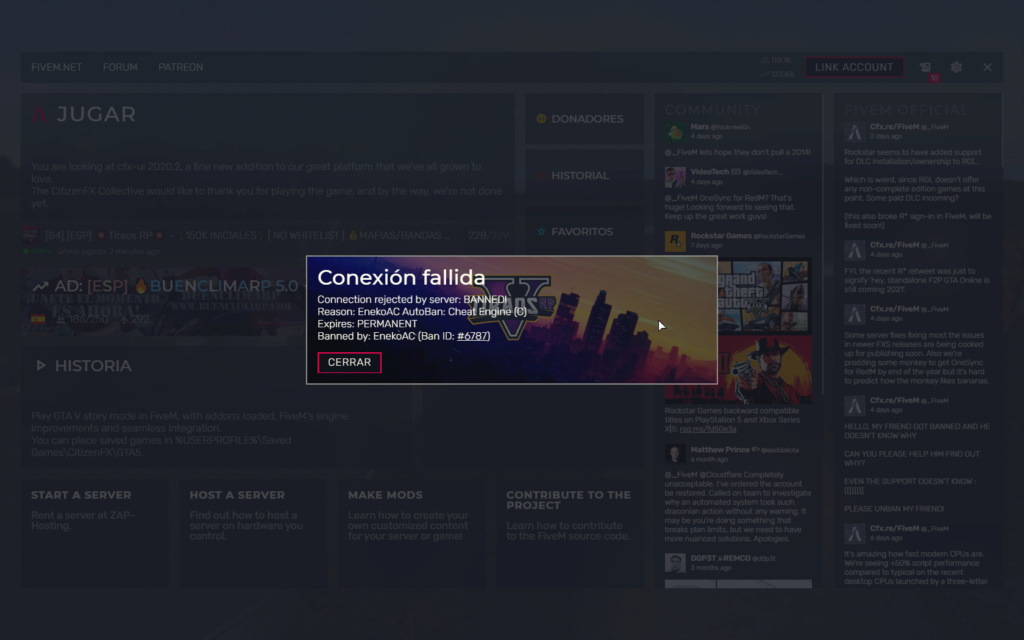Go to the FORUM link
1024x640 pixels.
(120, 67)
